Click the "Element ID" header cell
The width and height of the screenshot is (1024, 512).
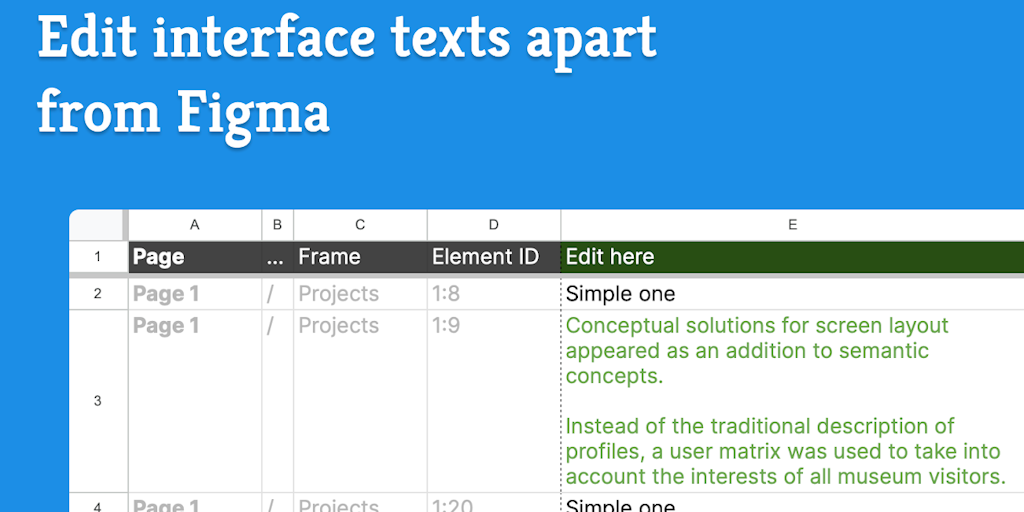point(493,257)
